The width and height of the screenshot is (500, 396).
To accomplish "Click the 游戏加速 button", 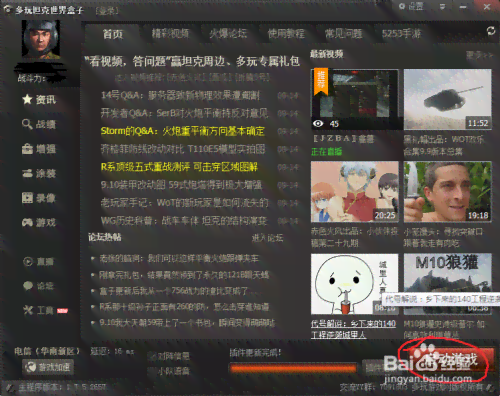I will click(48, 367).
